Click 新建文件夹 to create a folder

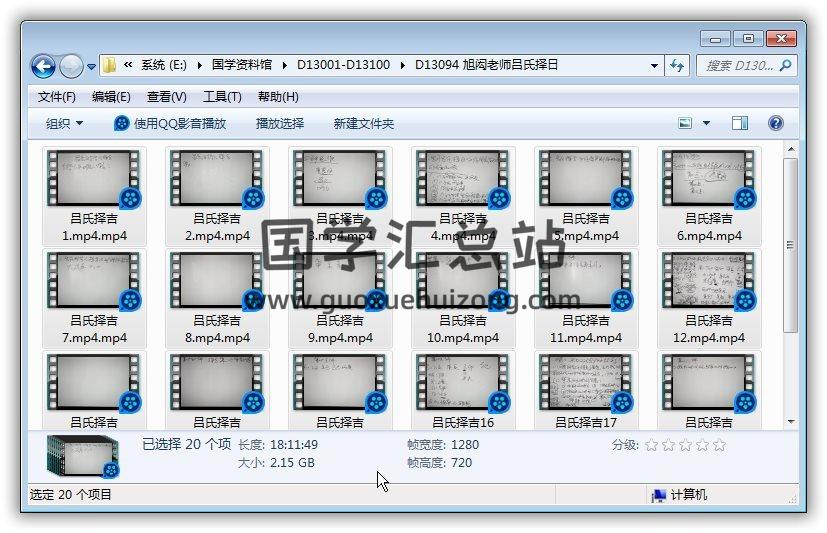pyautogui.click(x=363, y=124)
